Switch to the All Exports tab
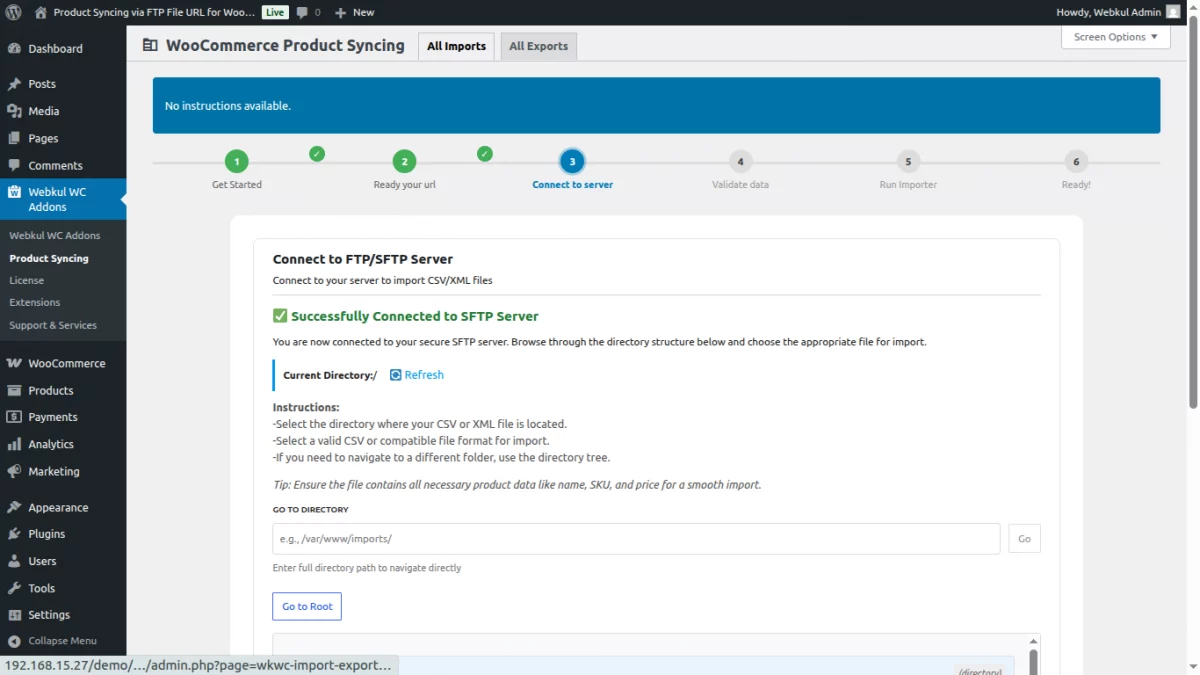 pos(538,45)
